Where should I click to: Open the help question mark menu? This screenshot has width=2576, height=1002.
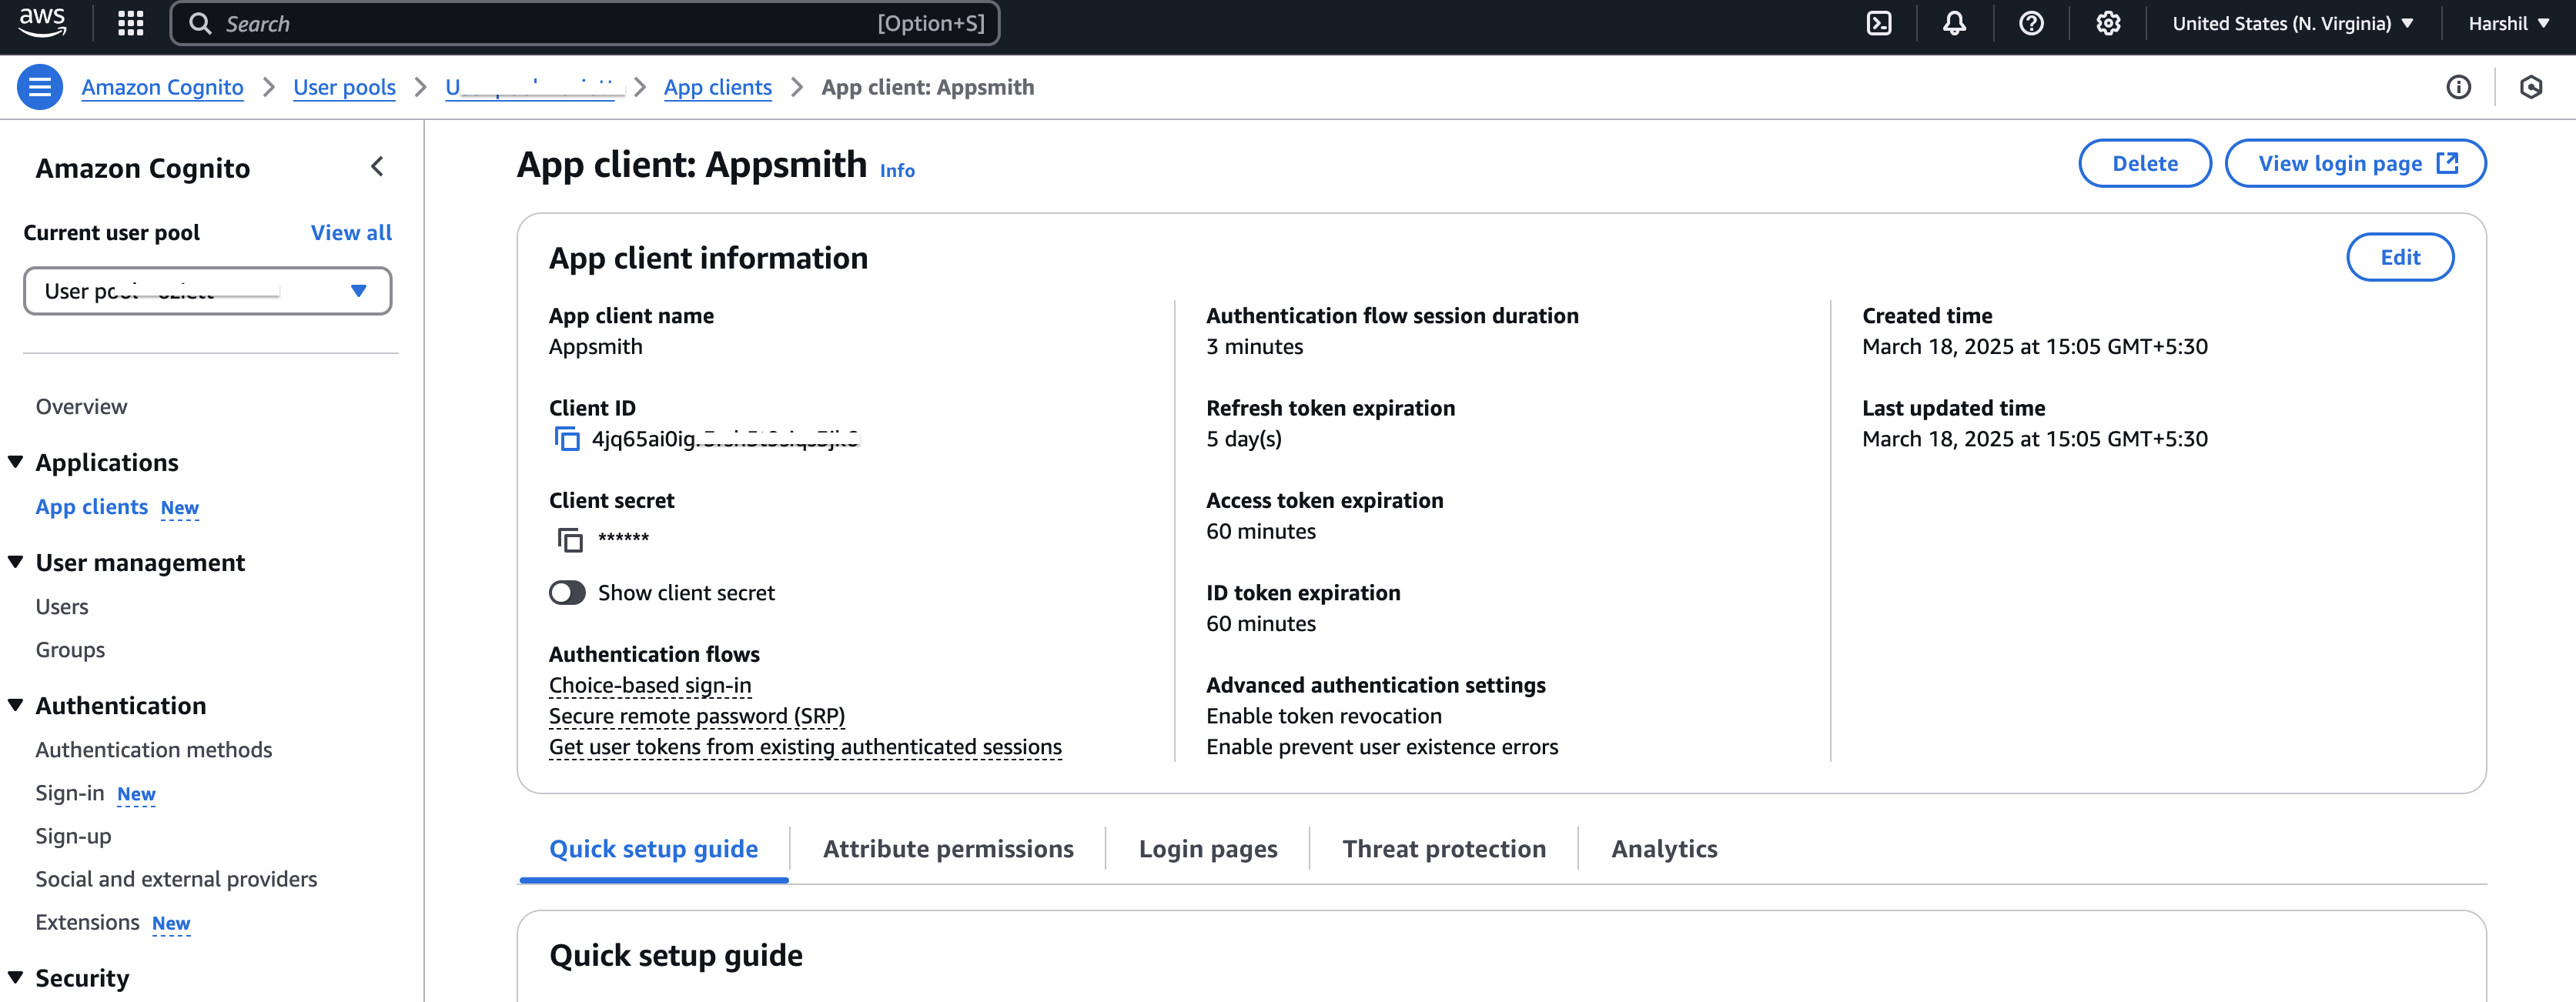[2031, 23]
